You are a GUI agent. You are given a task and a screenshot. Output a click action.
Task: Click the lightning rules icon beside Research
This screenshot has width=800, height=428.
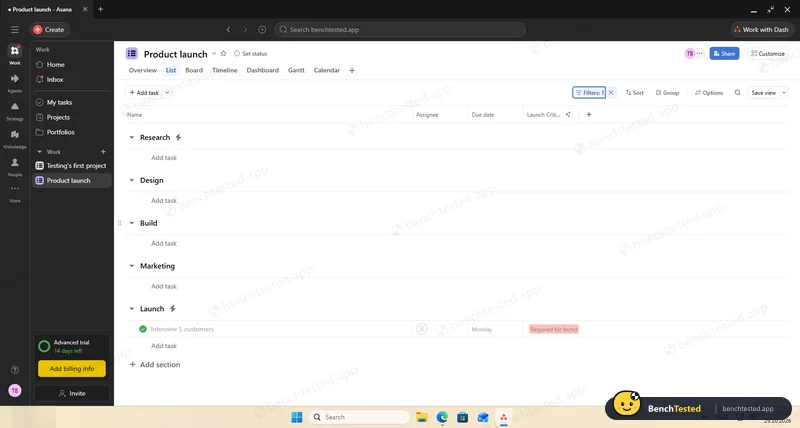(x=178, y=137)
